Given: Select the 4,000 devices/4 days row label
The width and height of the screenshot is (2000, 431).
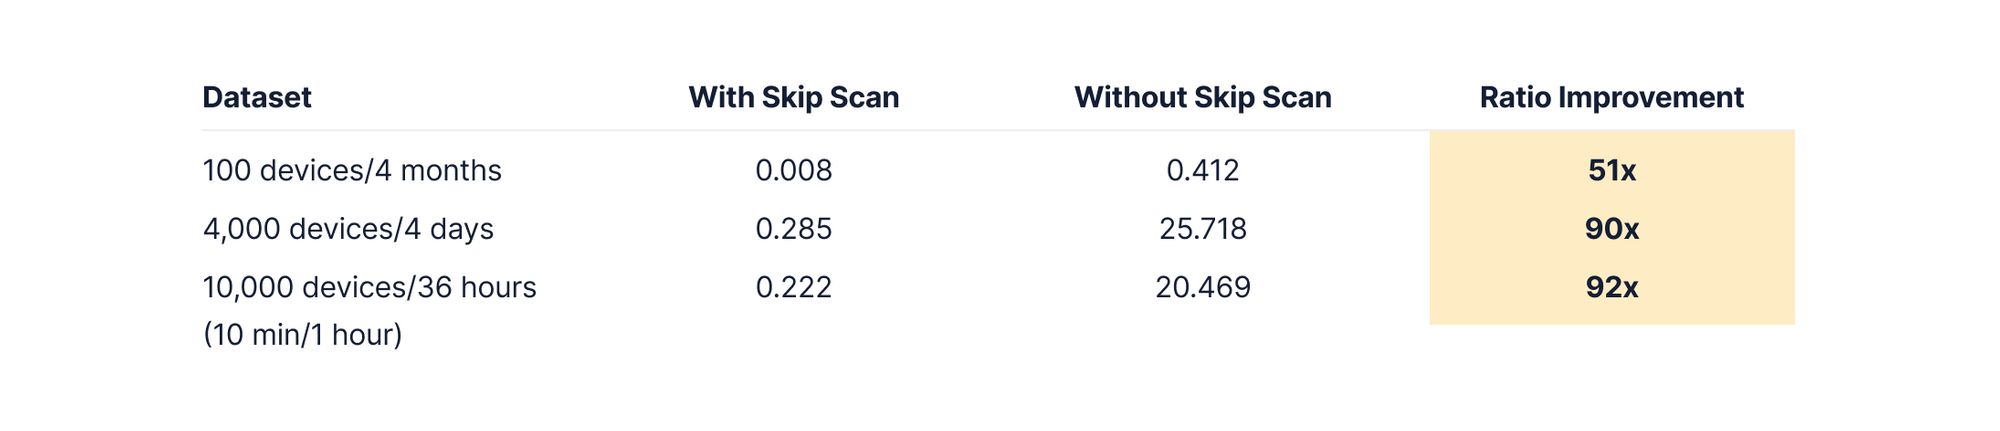Looking at the screenshot, I should click(x=348, y=229).
